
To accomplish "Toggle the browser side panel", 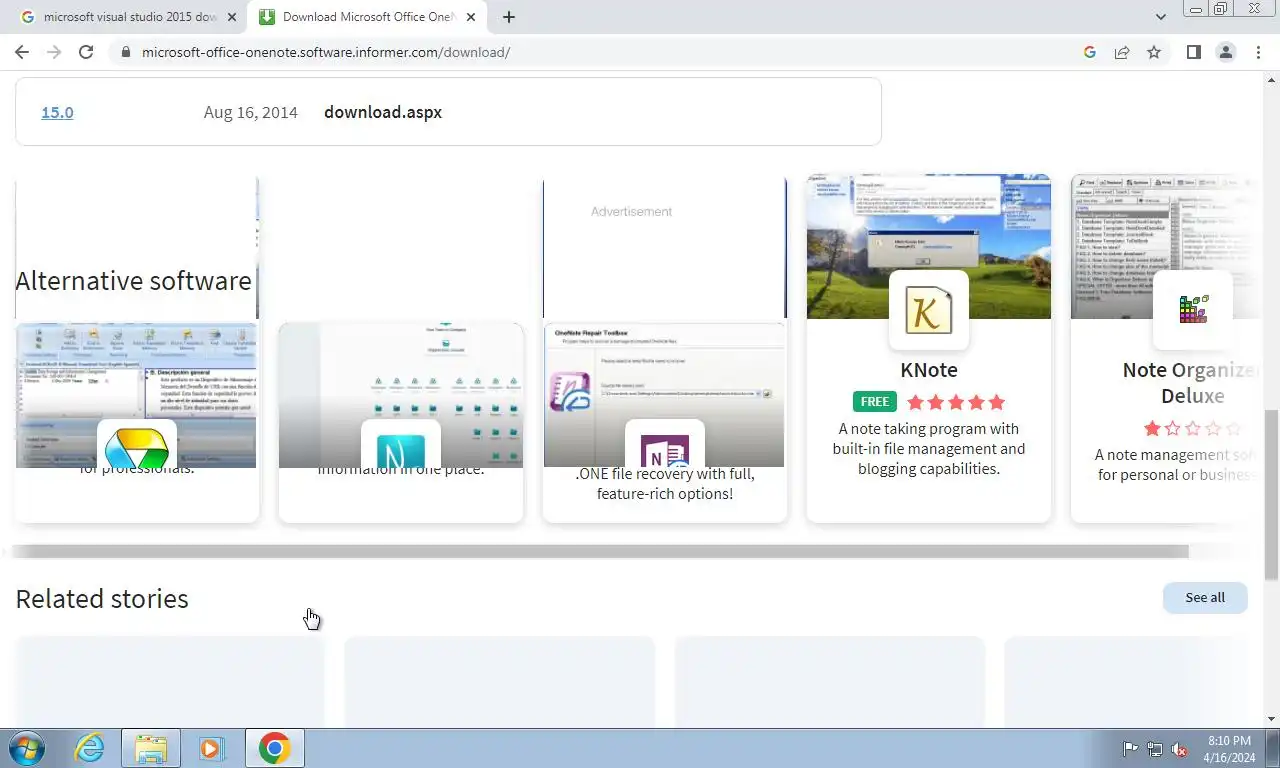I will pyautogui.click(x=1193, y=52).
